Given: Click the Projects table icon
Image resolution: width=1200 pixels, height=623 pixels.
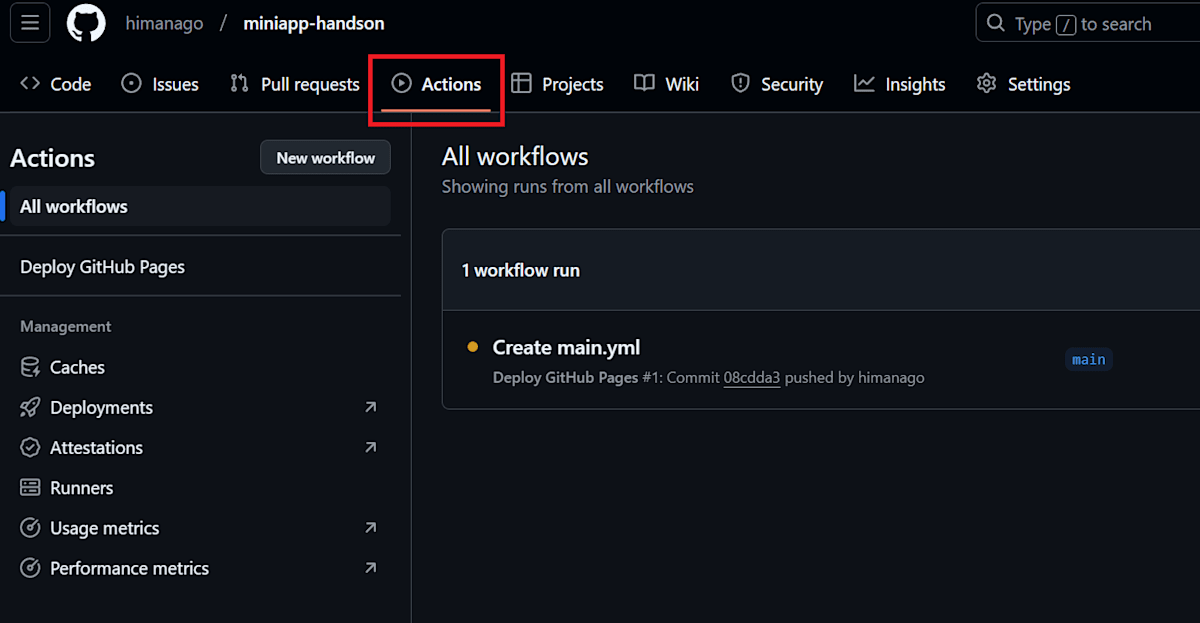Looking at the screenshot, I should (521, 84).
